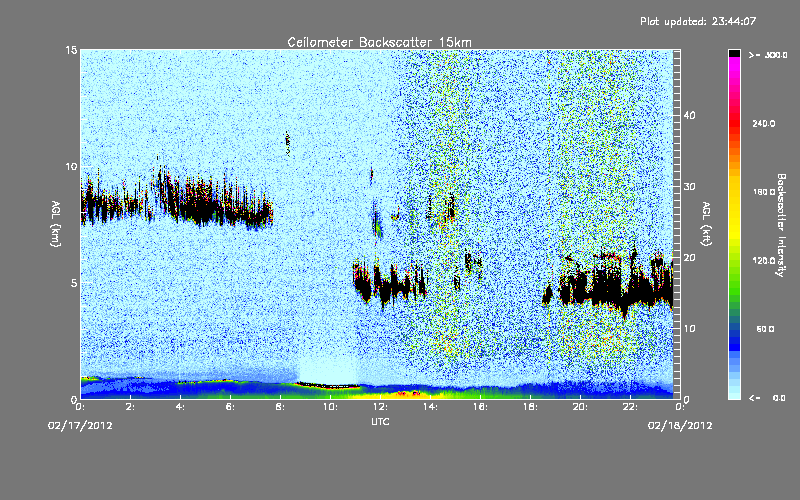Click the 15 km tick label

(71, 50)
